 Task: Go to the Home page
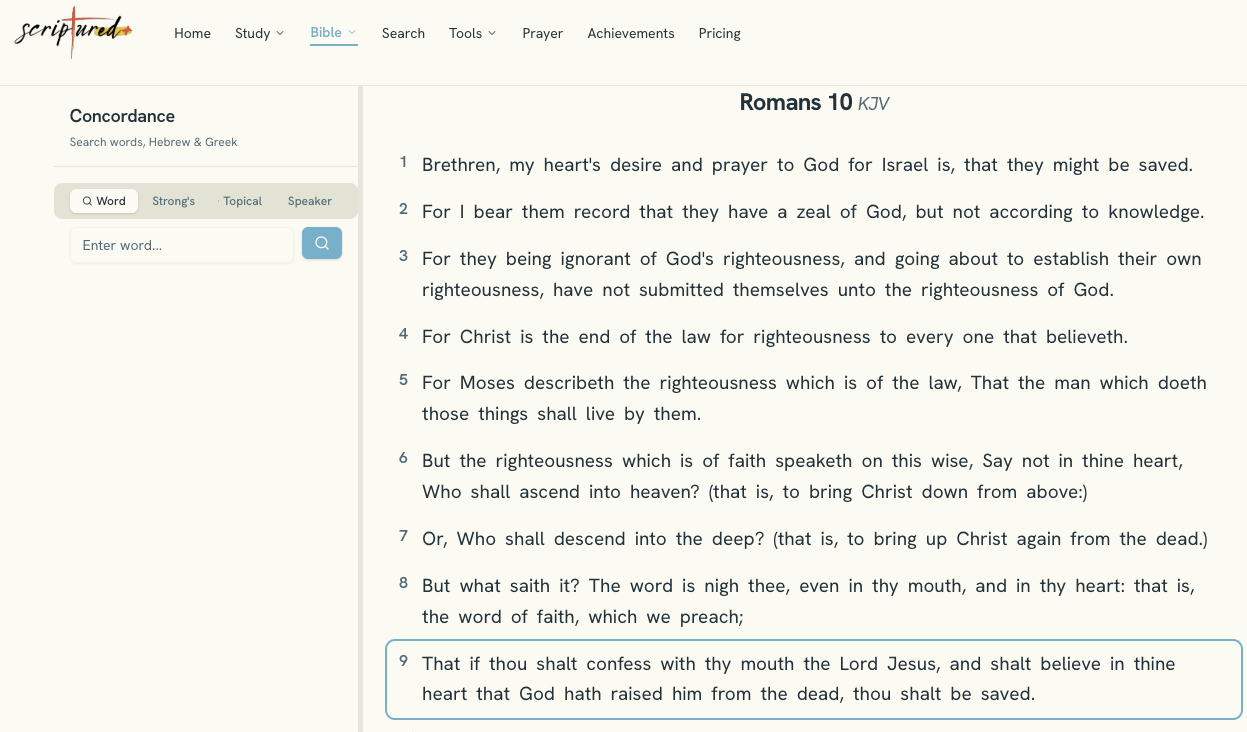(192, 33)
